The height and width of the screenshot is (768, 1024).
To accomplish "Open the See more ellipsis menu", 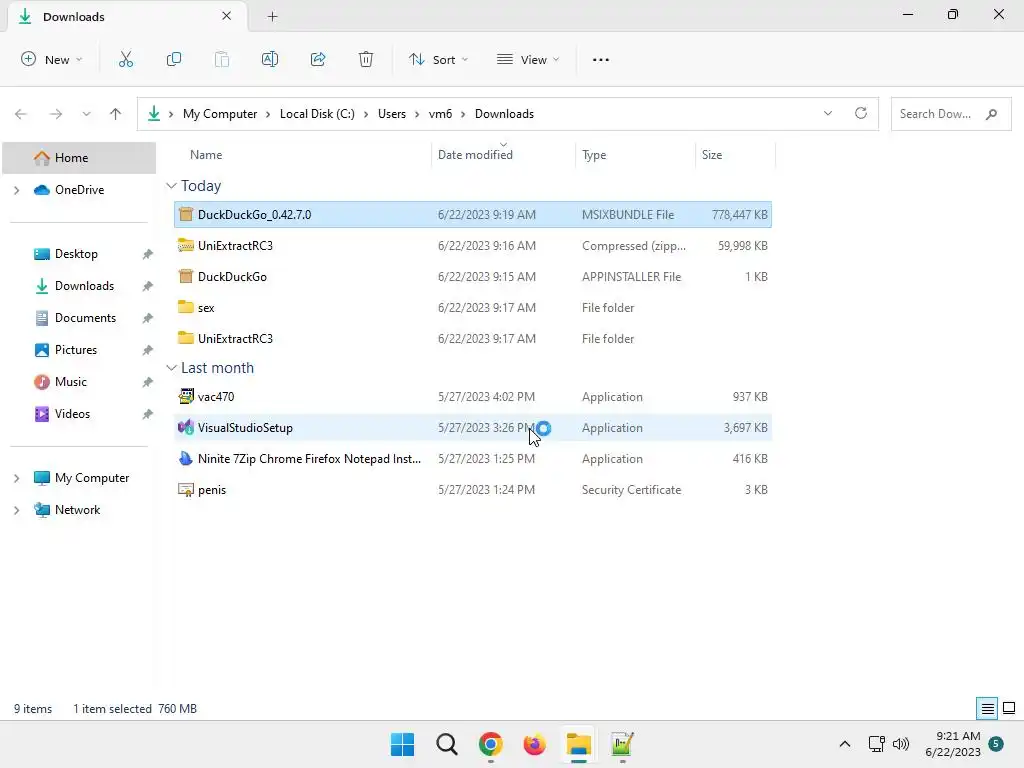I will pyautogui.click(x=601, y=59).
